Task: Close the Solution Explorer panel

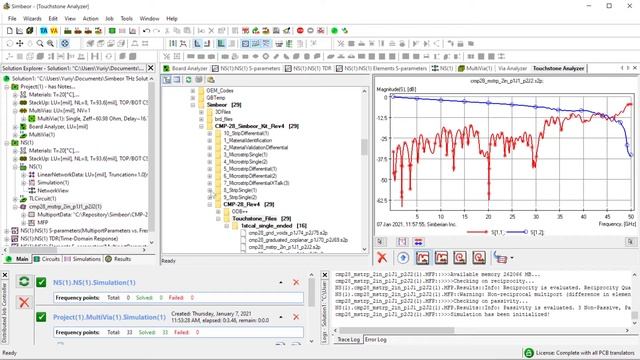Action: tap(150, 68)
